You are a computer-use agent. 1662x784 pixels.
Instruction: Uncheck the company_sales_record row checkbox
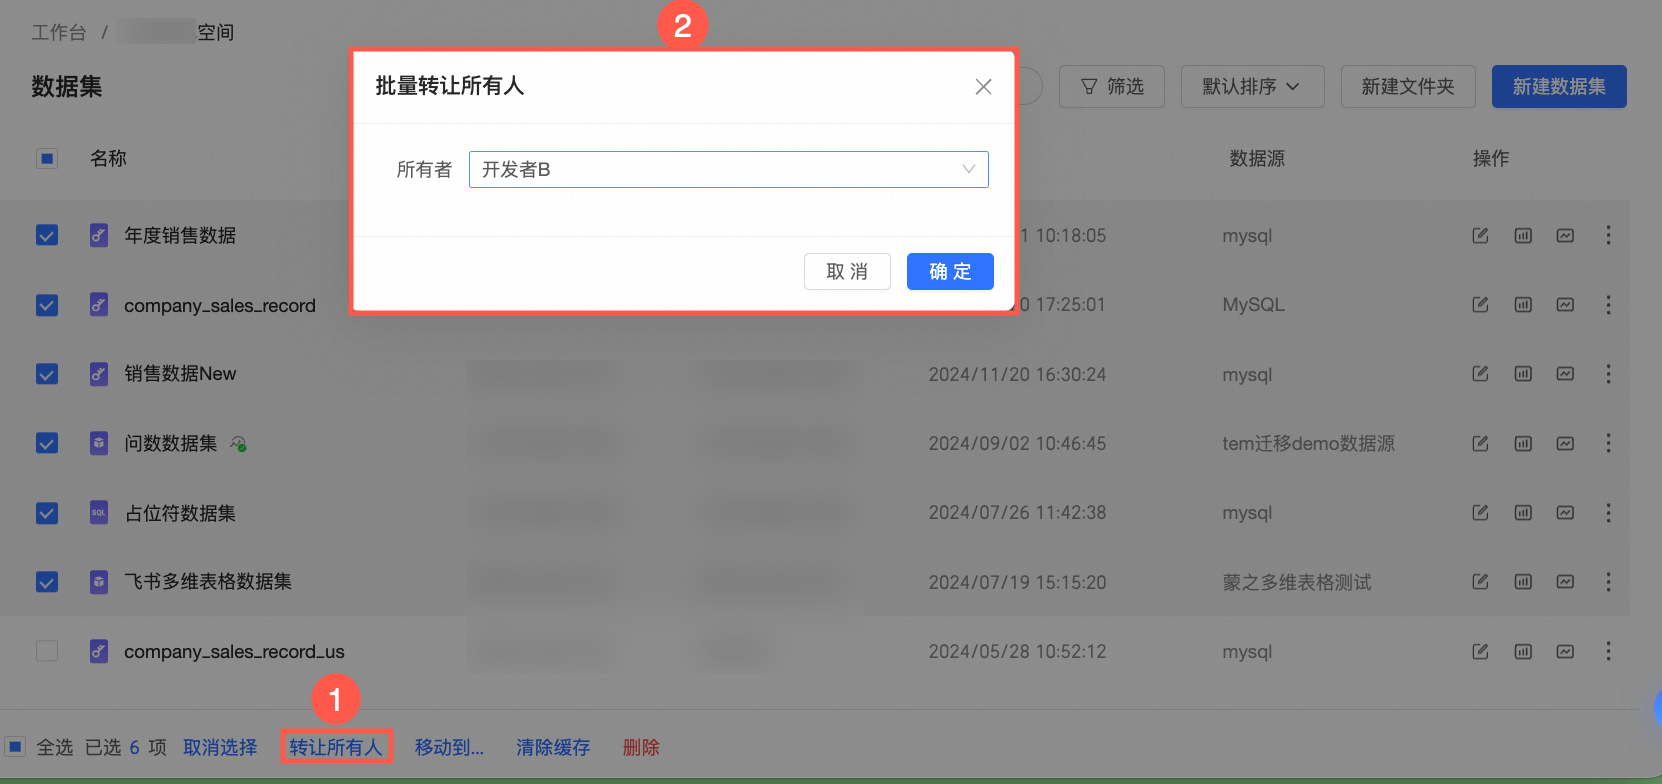[x=47, y=305]
